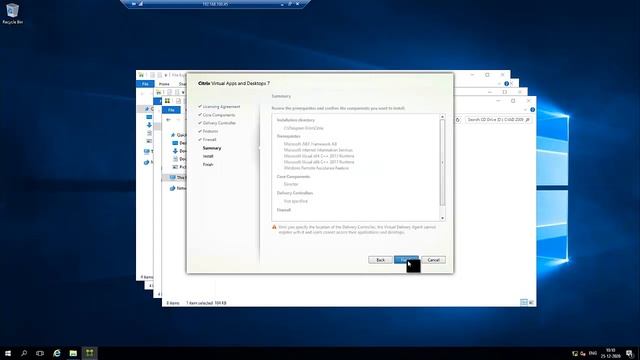Open the Windows Start menu
Screen dimensions: 640x360
pos(8,353)
